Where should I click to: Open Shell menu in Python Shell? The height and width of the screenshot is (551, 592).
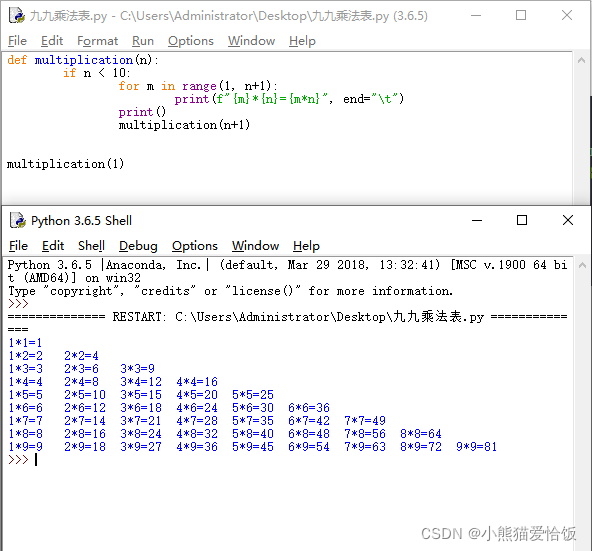coord(91,246)
